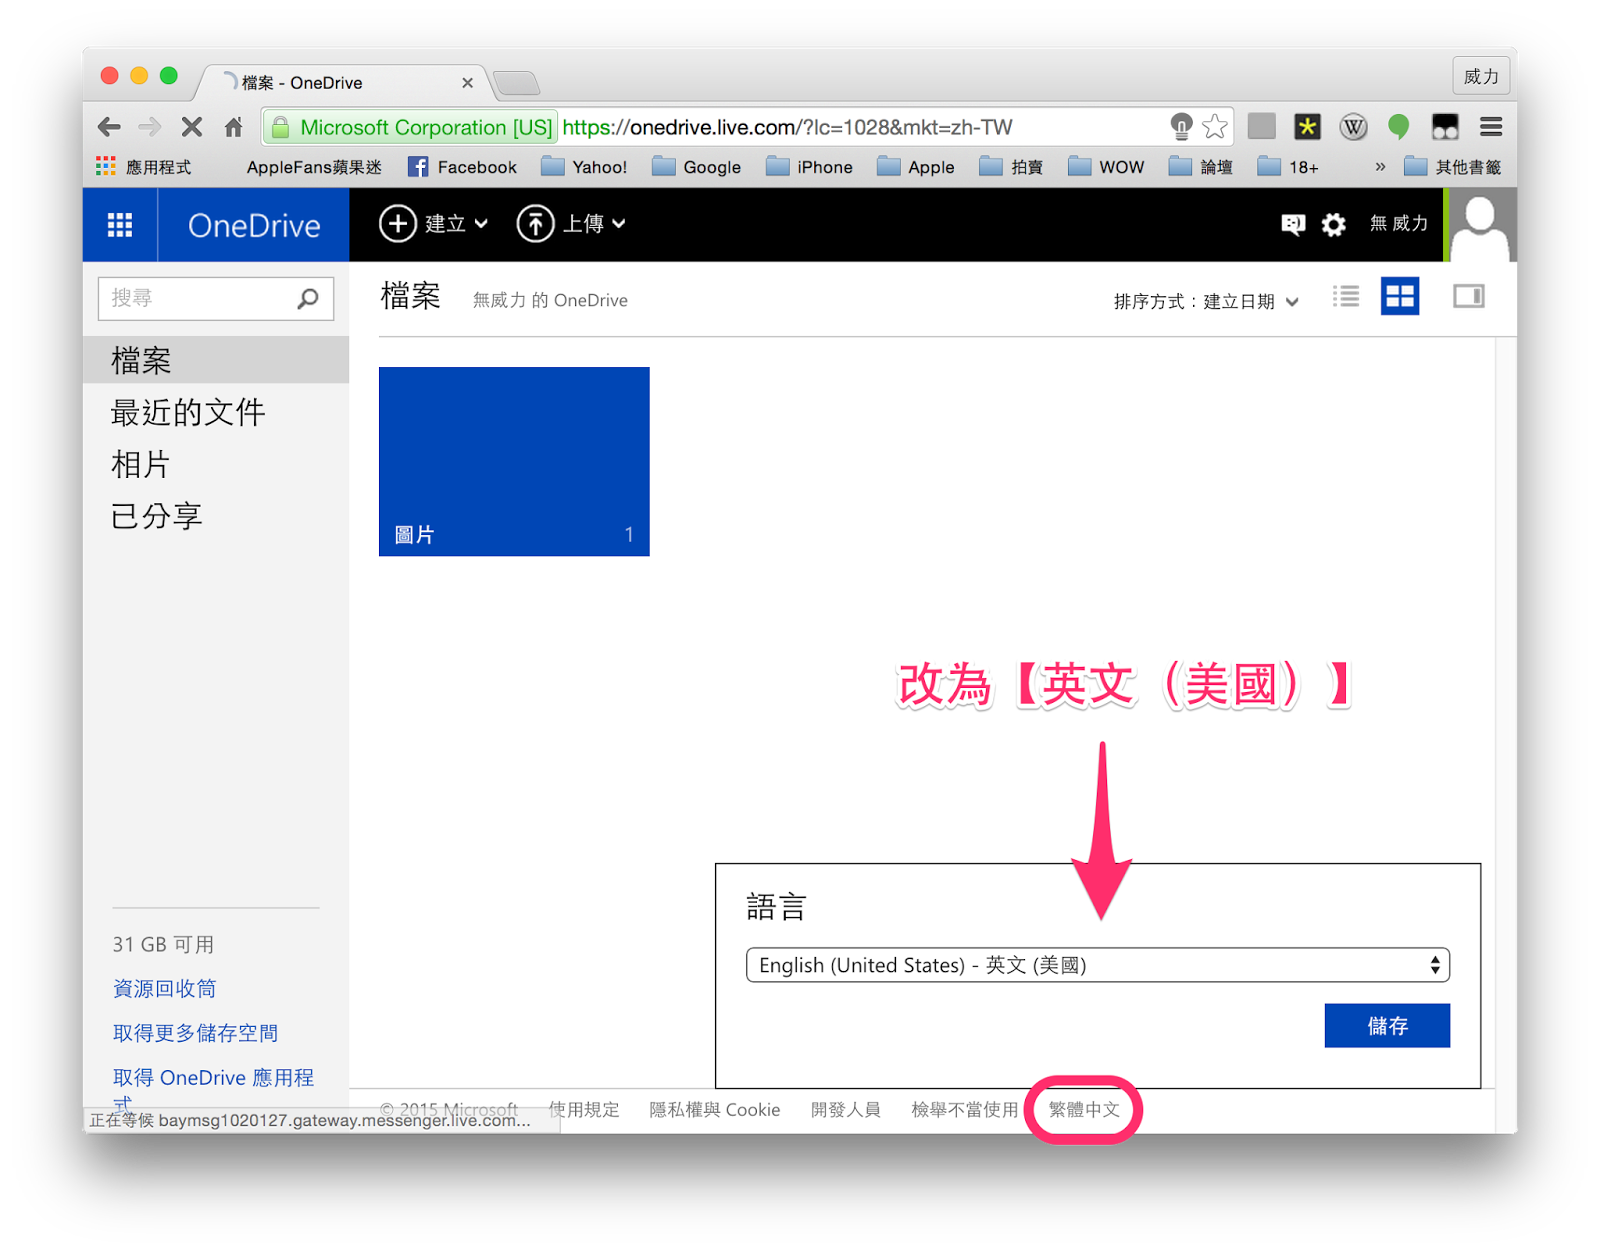
Task: Click 取得 OneDrive 應用程式 link
Action: (x=213, y=1088)
